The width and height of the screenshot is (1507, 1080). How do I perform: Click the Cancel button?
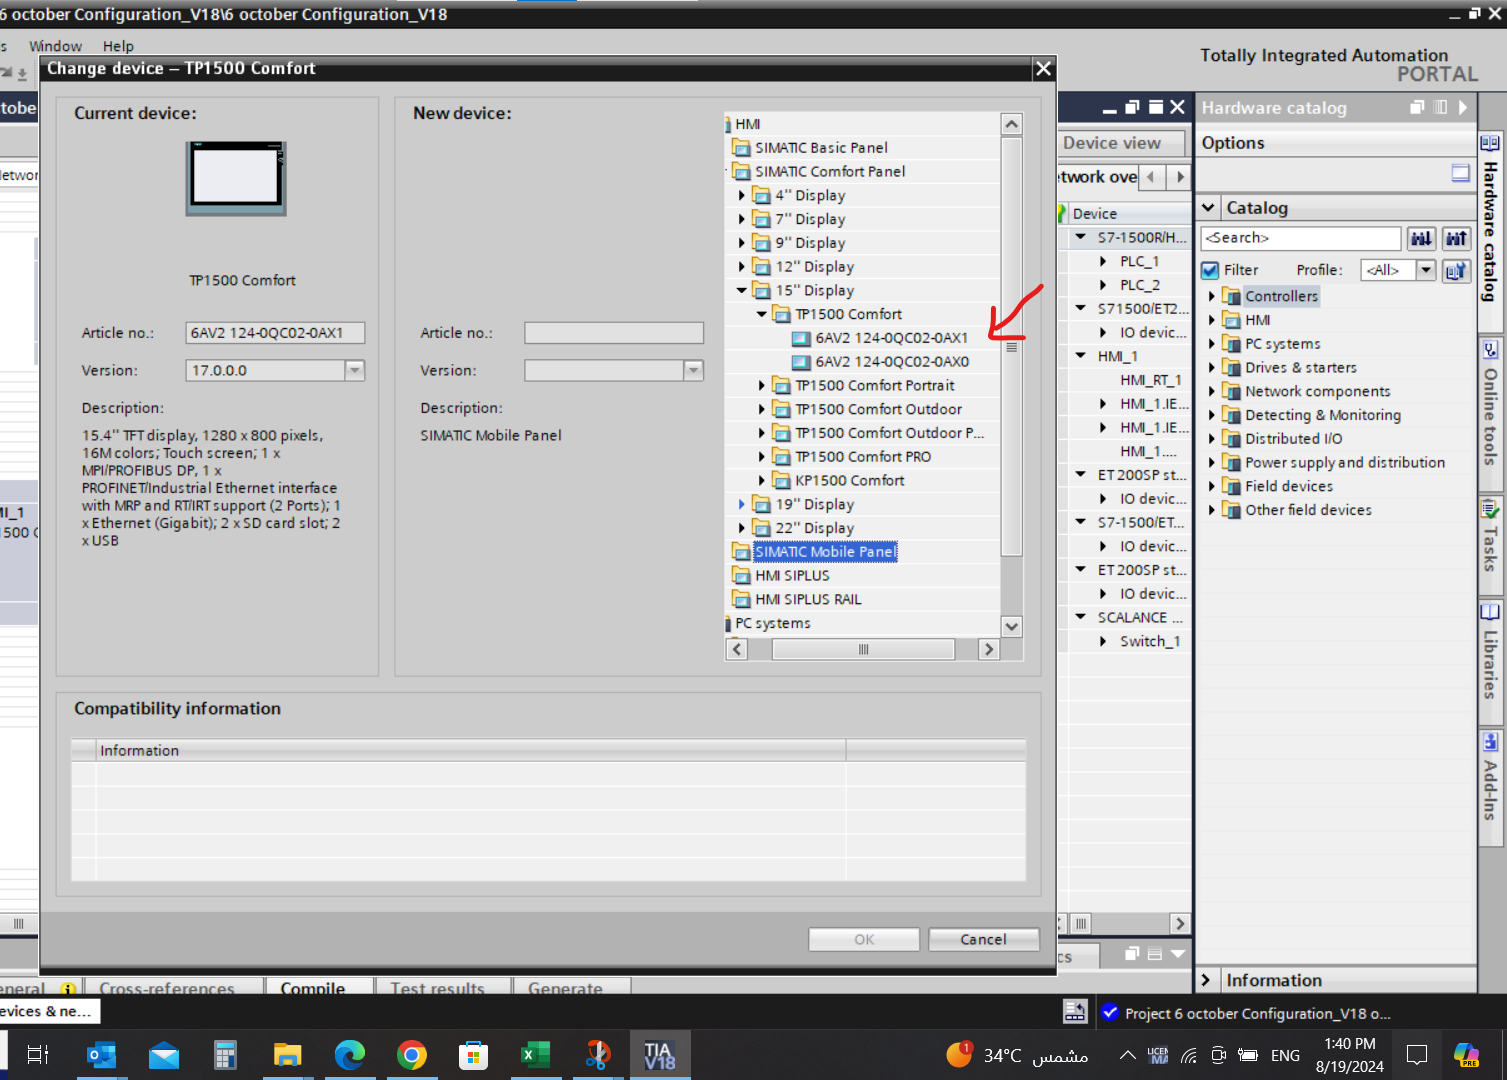[x=983, y=940]
